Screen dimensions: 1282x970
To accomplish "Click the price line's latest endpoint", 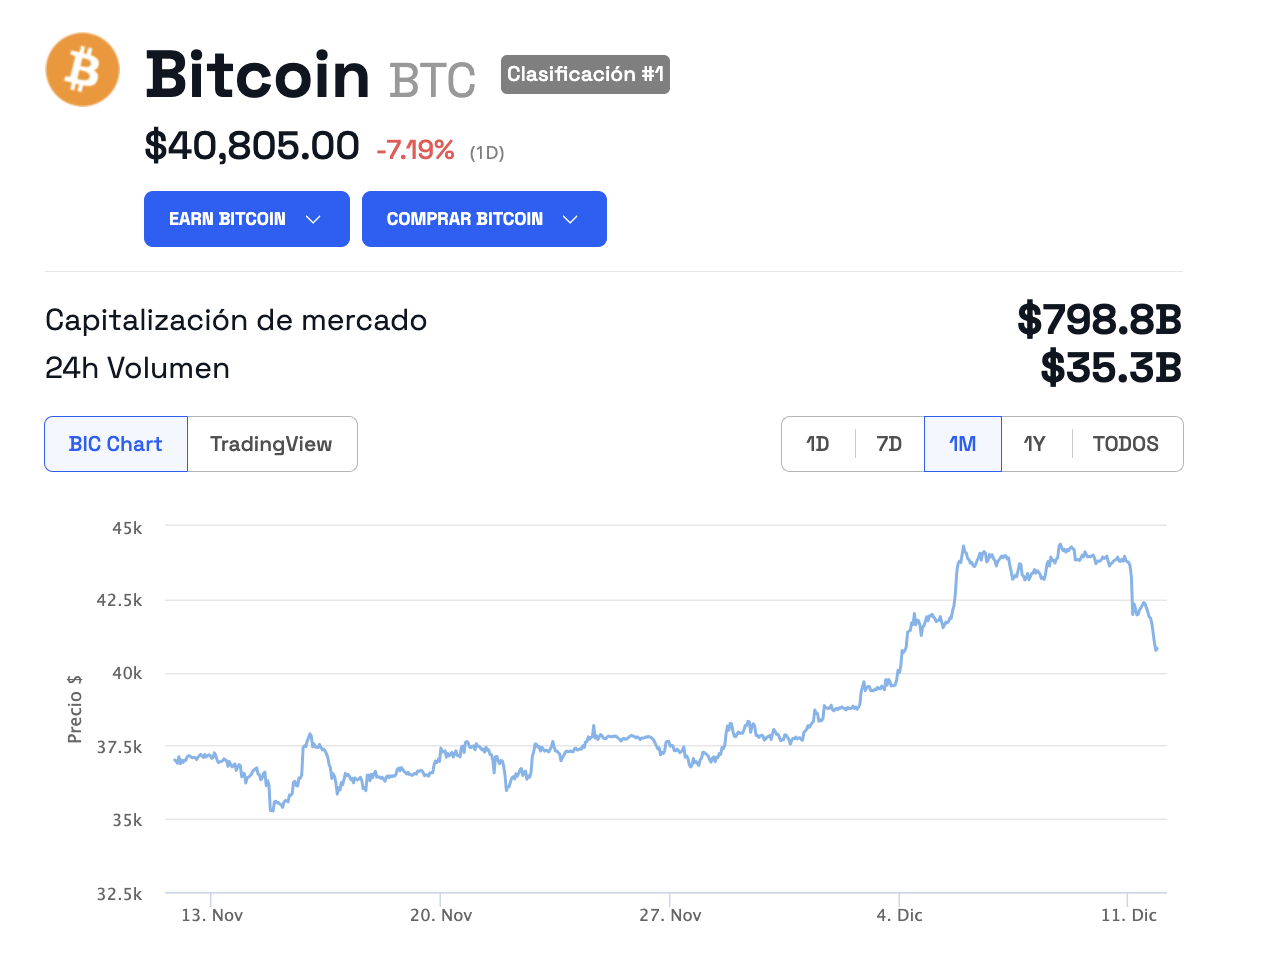I will point(1156,649).
